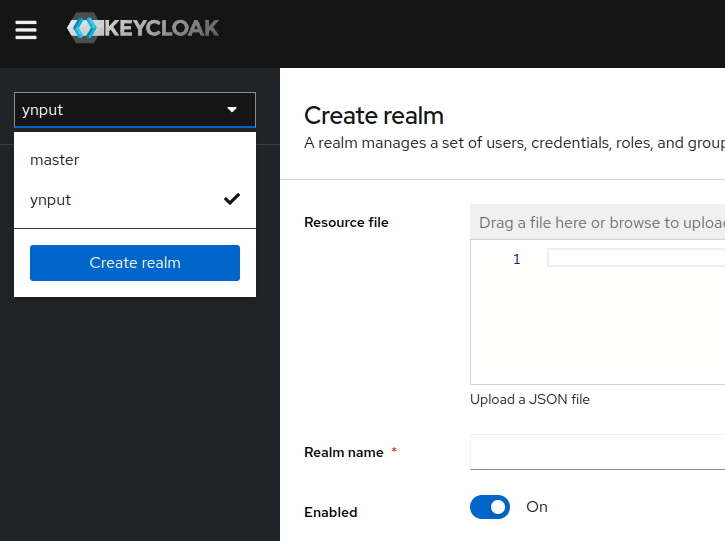This screenshot has height=541, width=725.
Task: Select the ynput realm option
Action: click(x=135, y=200)
